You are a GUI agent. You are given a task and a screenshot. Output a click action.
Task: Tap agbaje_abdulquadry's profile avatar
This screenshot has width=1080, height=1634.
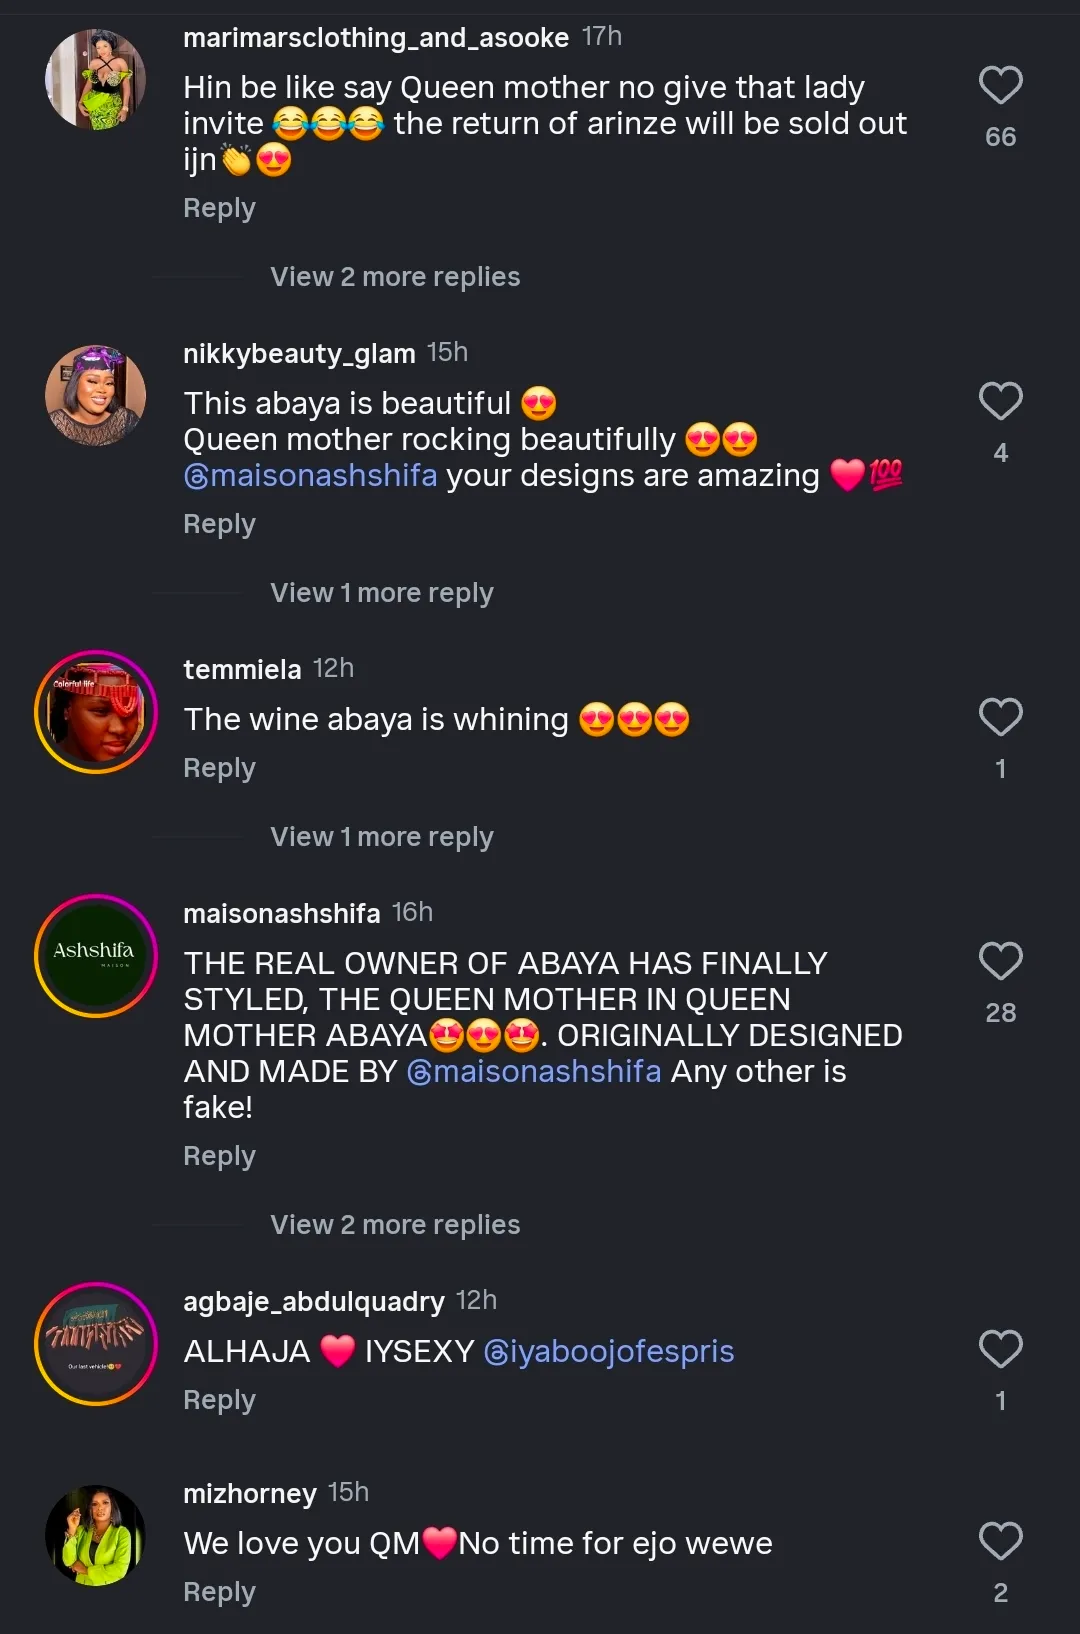(96, 1344)
